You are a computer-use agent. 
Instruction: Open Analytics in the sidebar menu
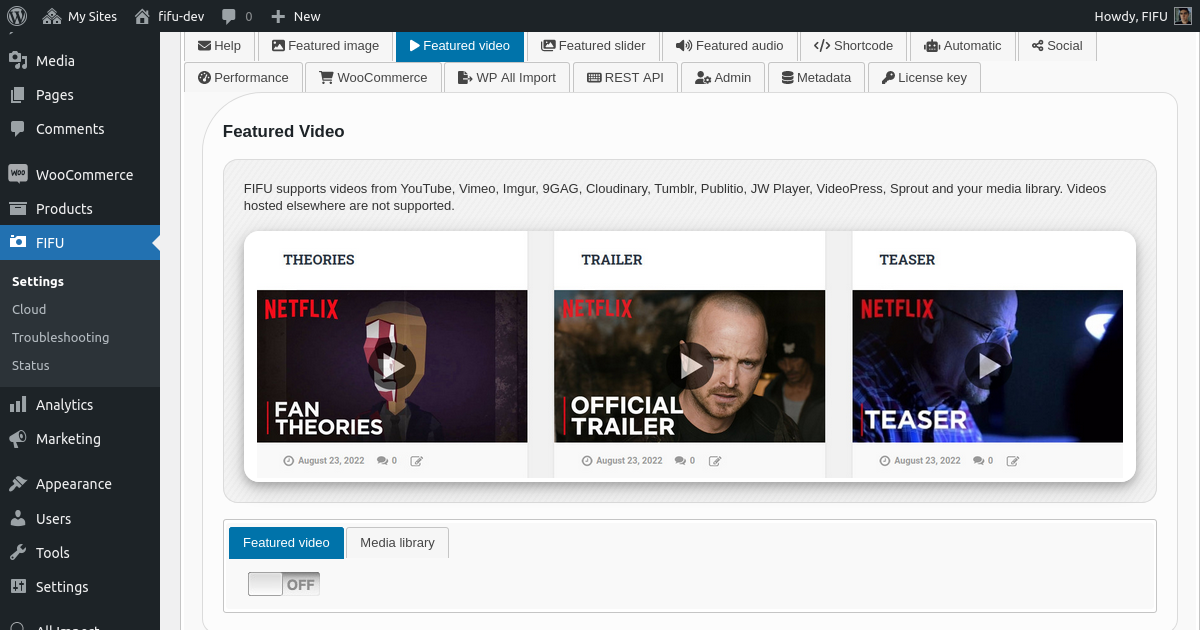point(64,405)
